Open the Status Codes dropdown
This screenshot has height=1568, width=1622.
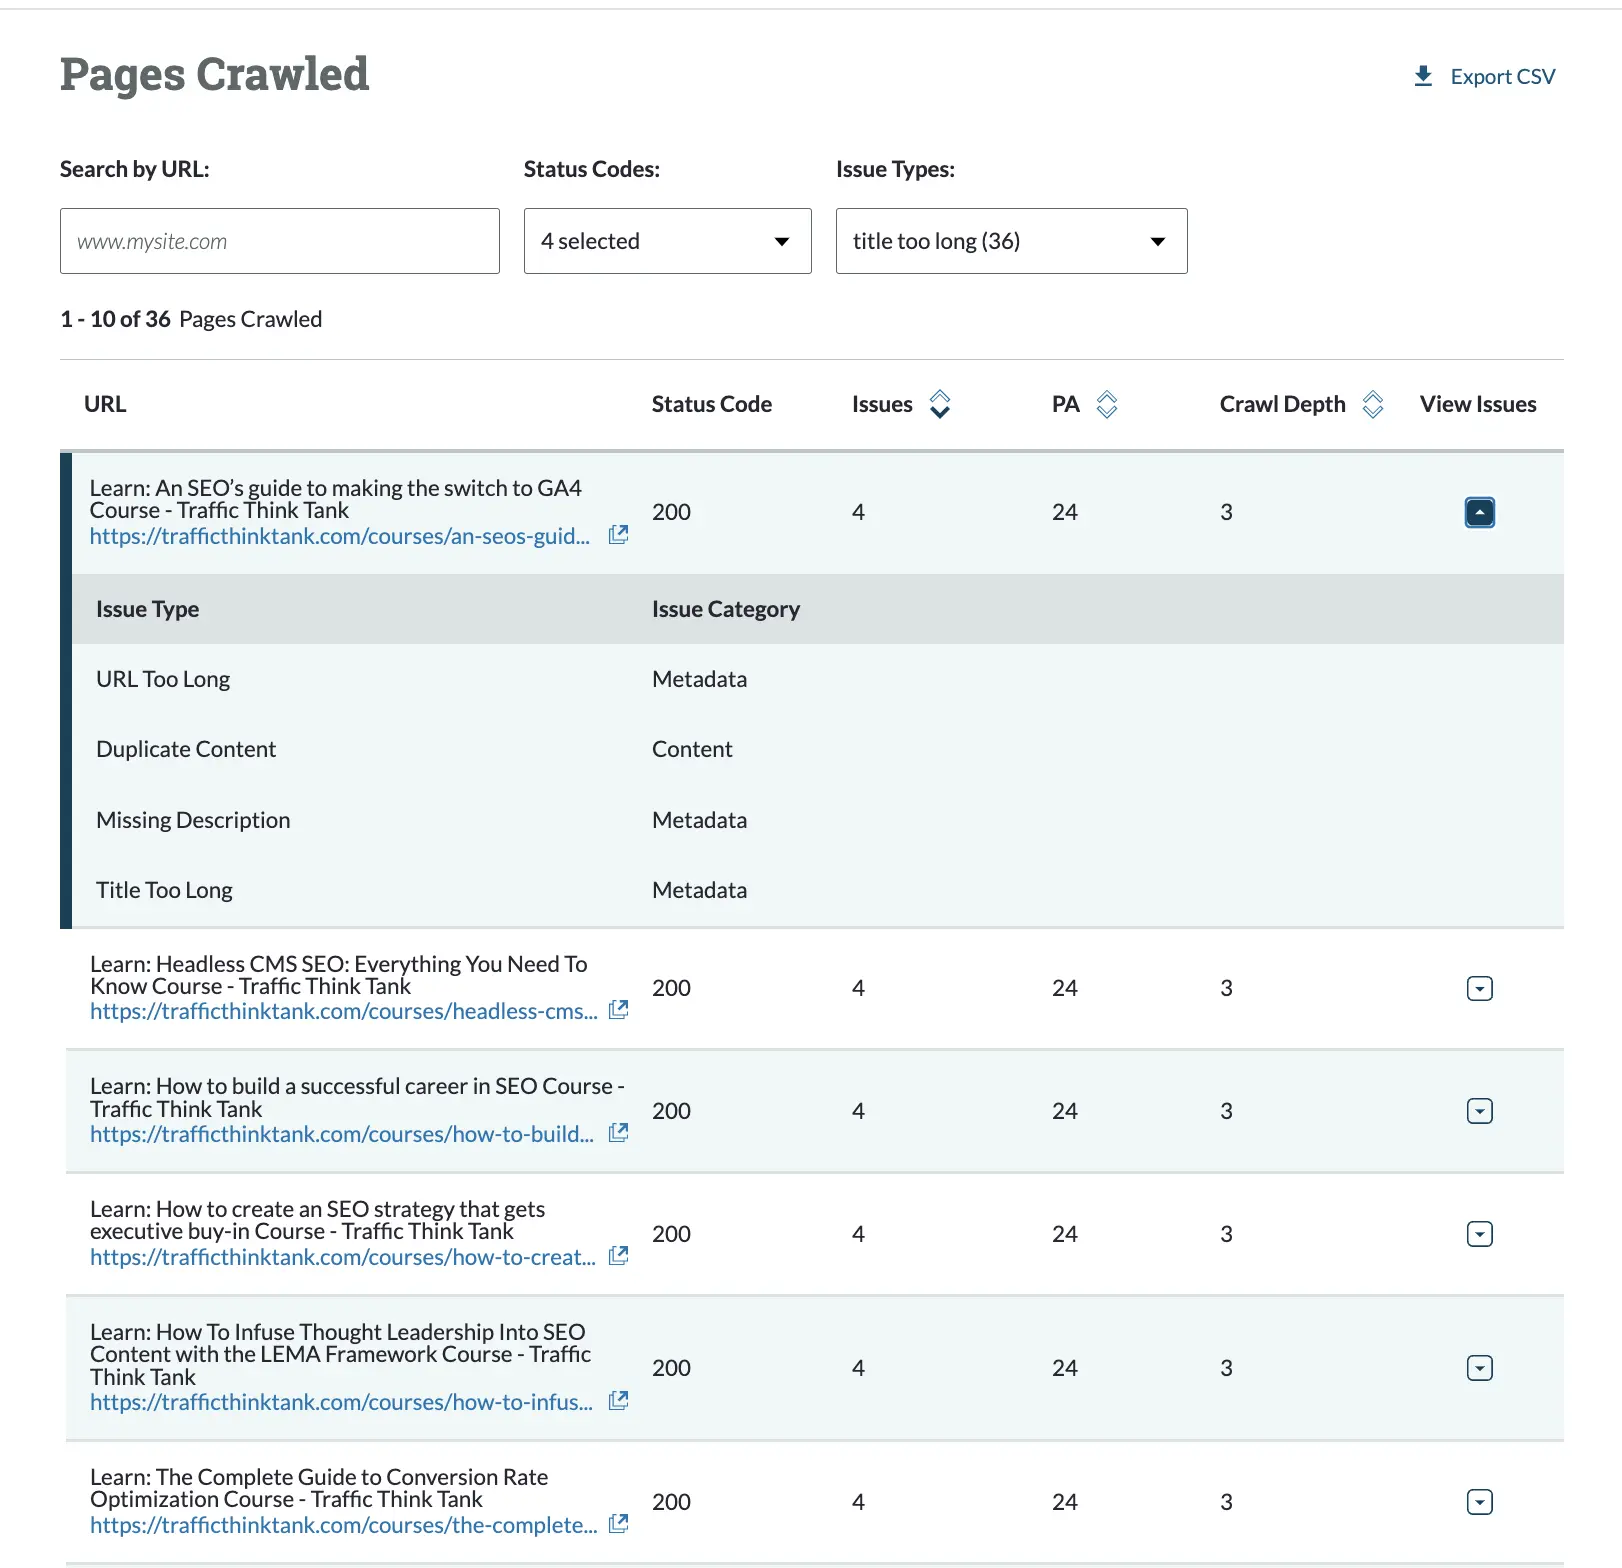pos(667,240)
